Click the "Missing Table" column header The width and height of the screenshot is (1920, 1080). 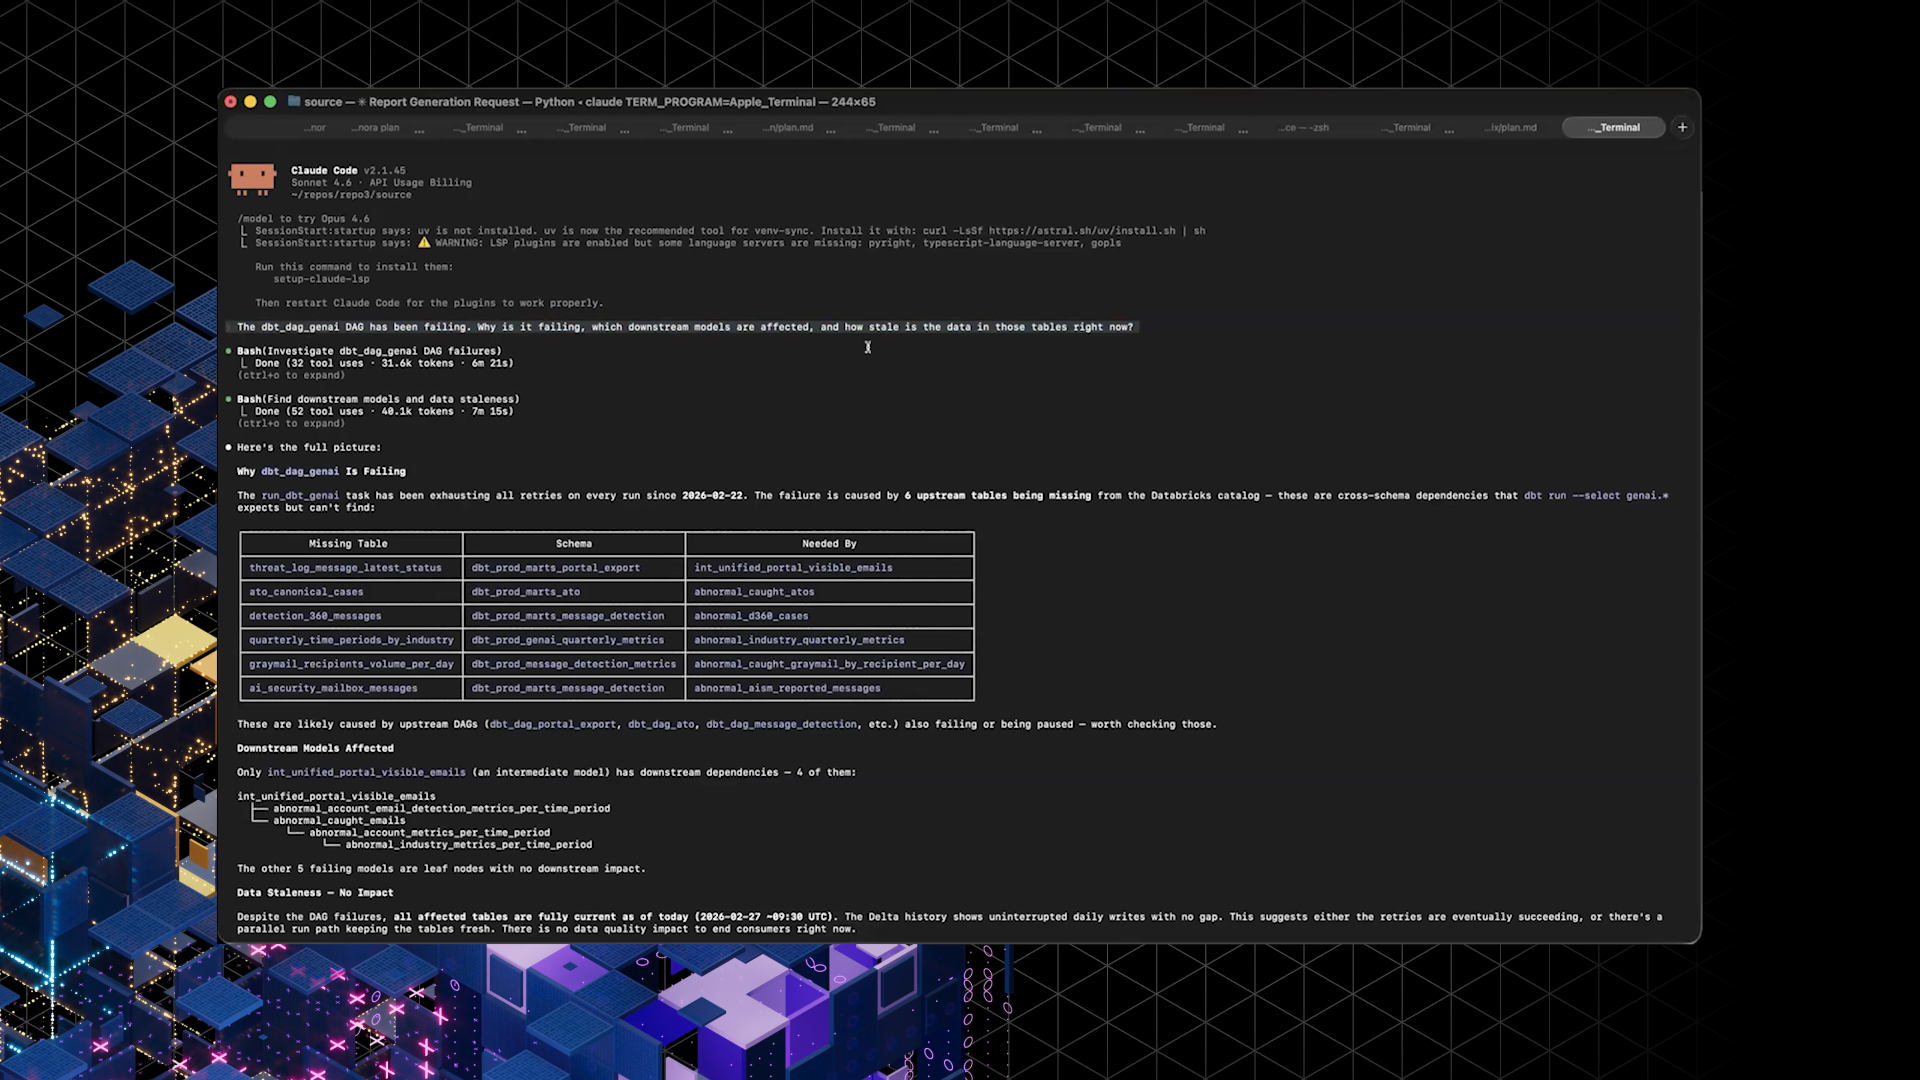(348, 544)
